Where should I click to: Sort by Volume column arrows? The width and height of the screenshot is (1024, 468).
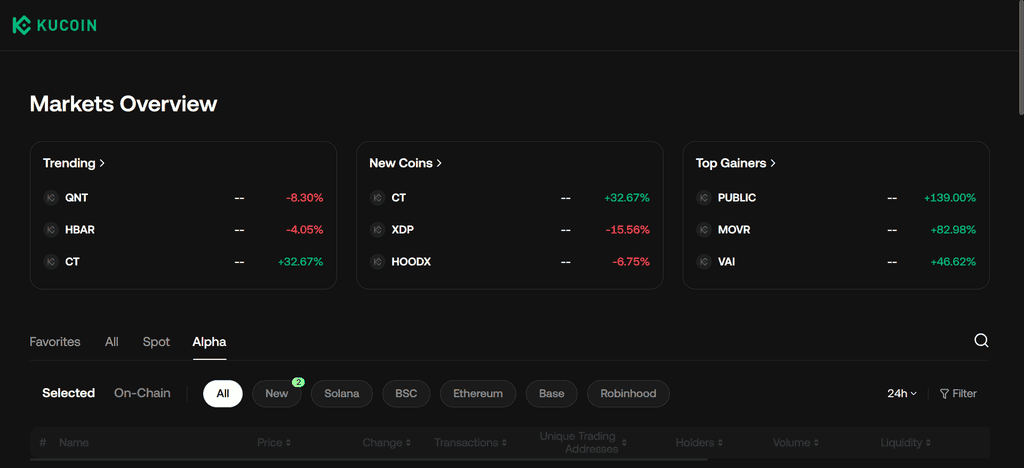816,443
